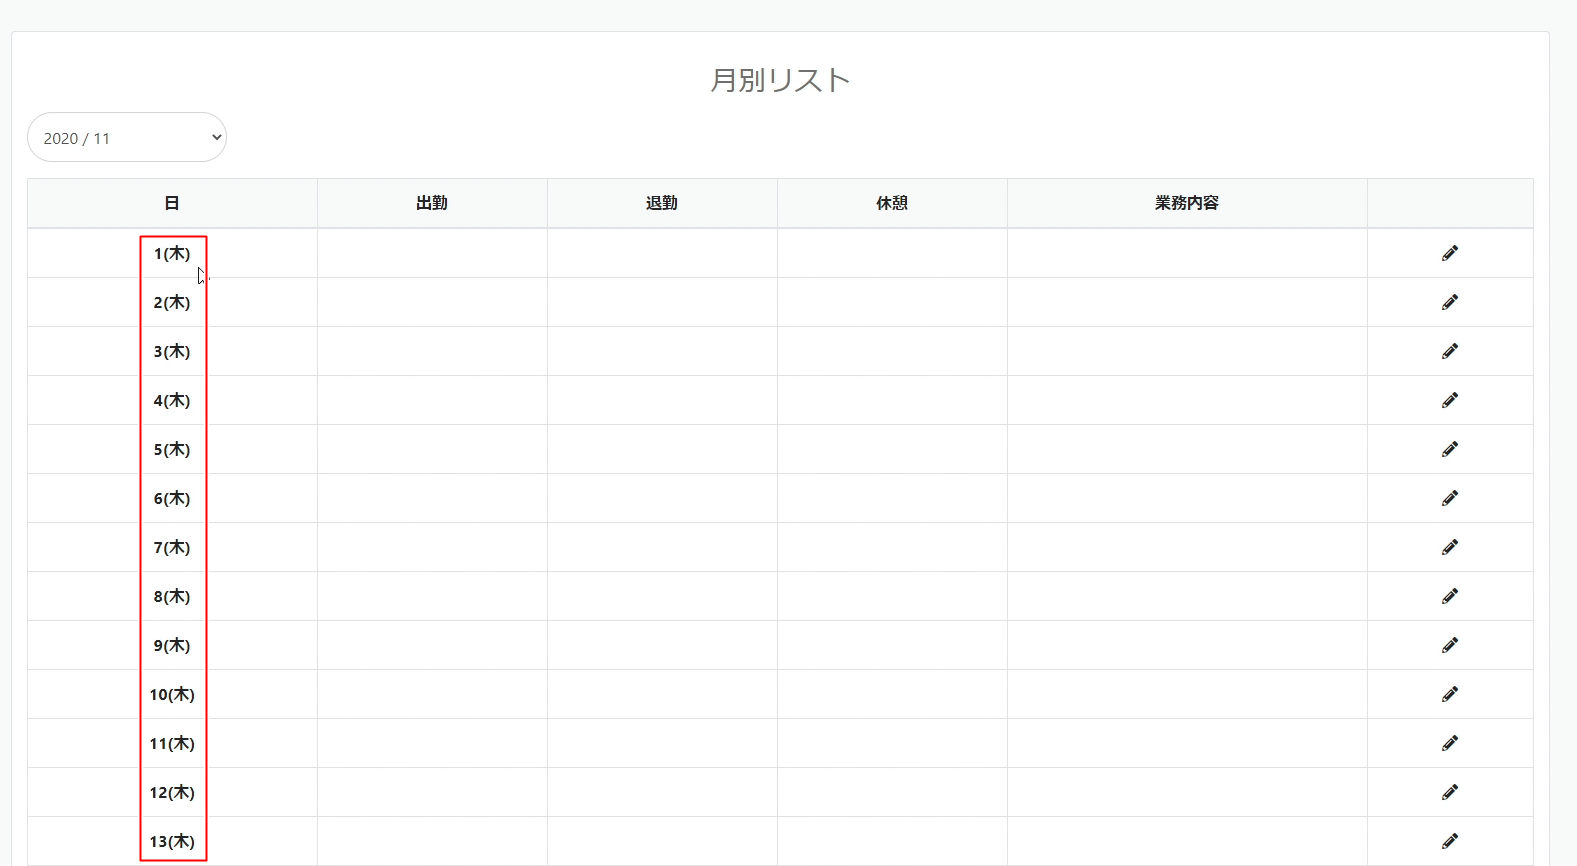This screenshot has width=1577, height=866.
Task: Select the 3(木) date cell
Action: pos(172,351)
